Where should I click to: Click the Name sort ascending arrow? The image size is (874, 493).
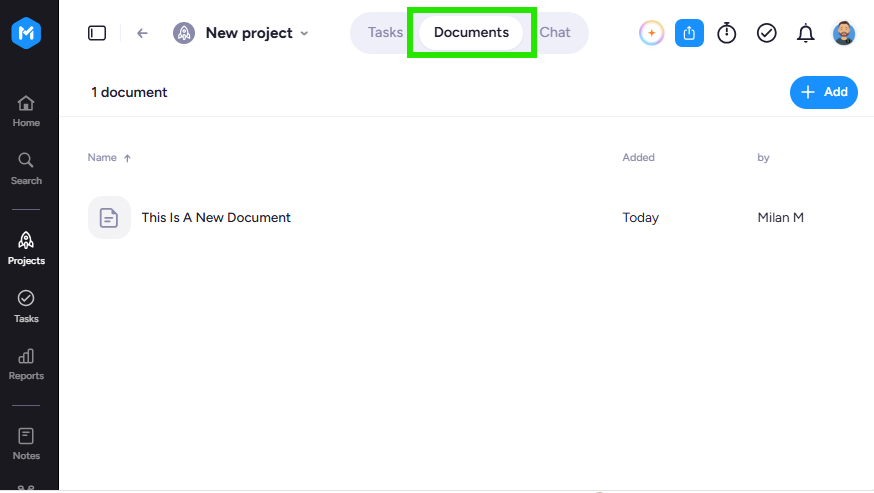click(x=127, y=158)
